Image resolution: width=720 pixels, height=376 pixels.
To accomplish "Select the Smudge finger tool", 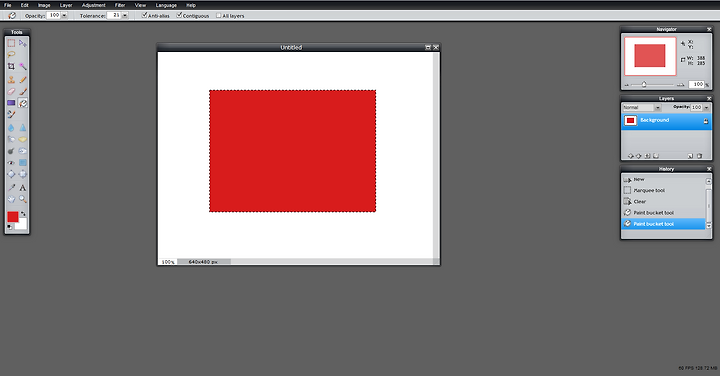I will (11, 139).
